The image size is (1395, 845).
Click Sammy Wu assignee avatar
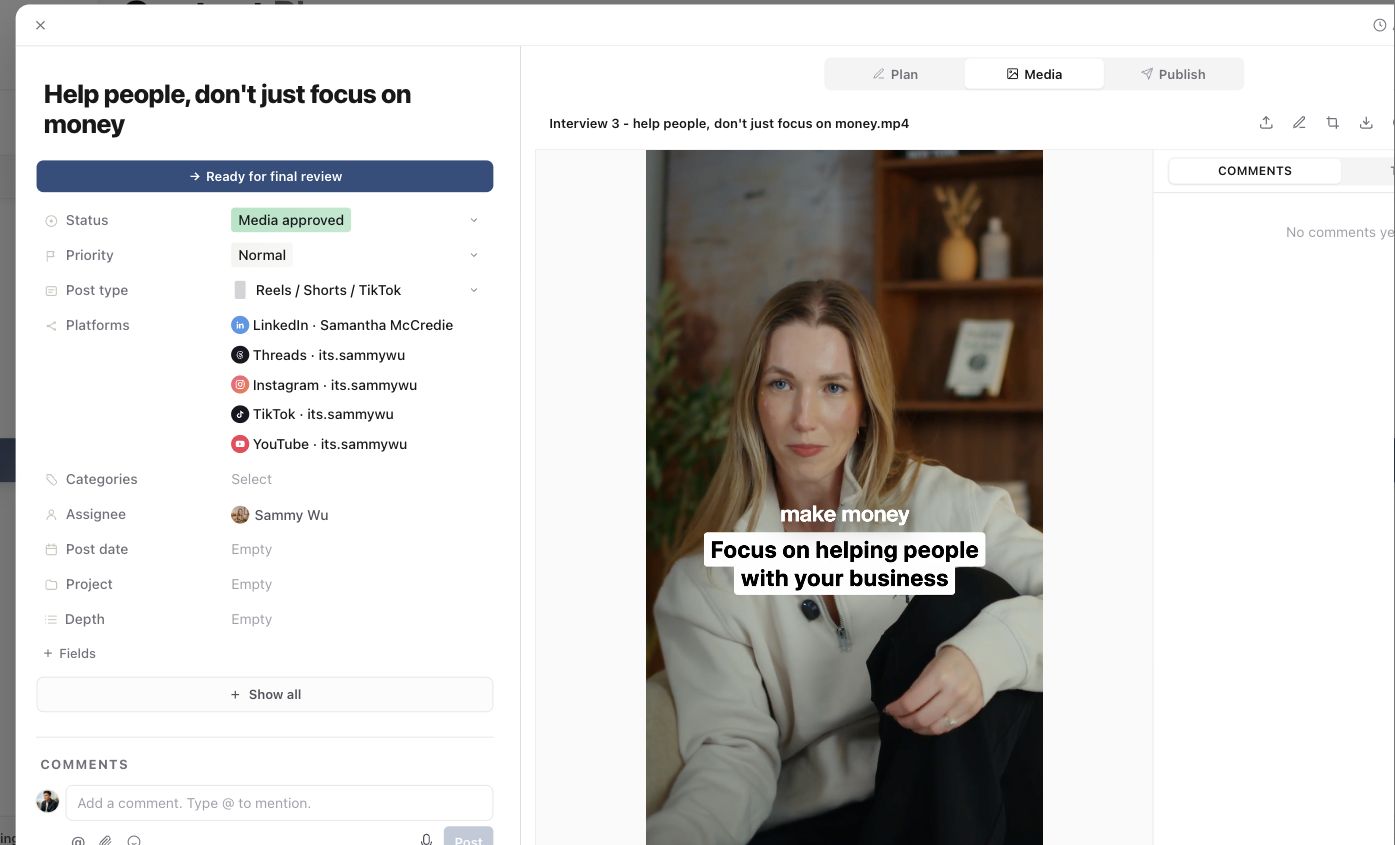[240, 515]
